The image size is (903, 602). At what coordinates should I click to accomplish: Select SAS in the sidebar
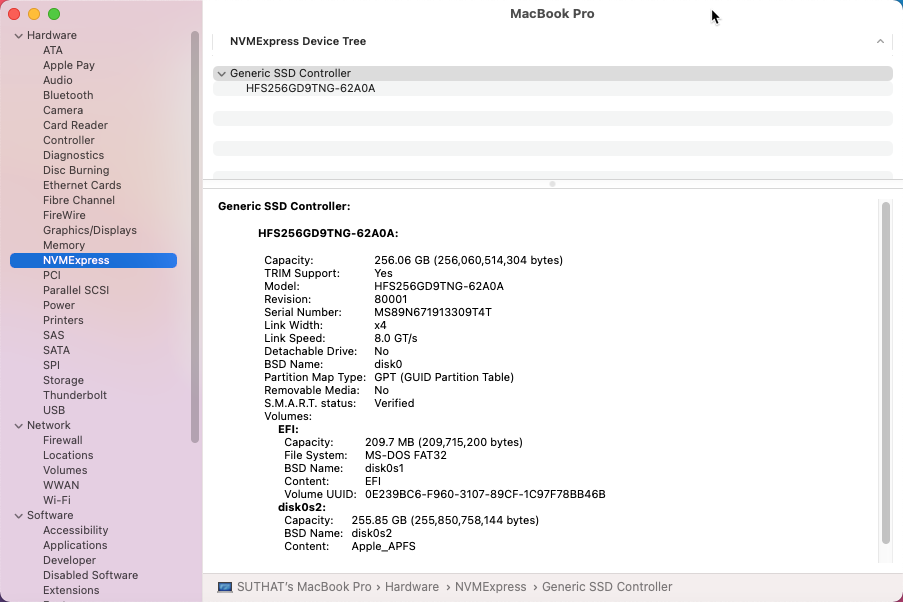(54, 335)
